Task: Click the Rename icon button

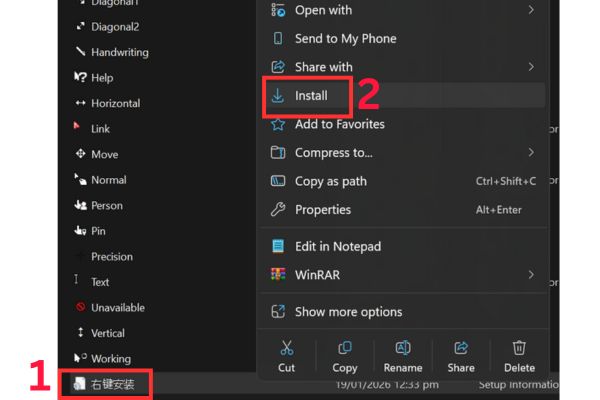Action: [x=403, y=348]
